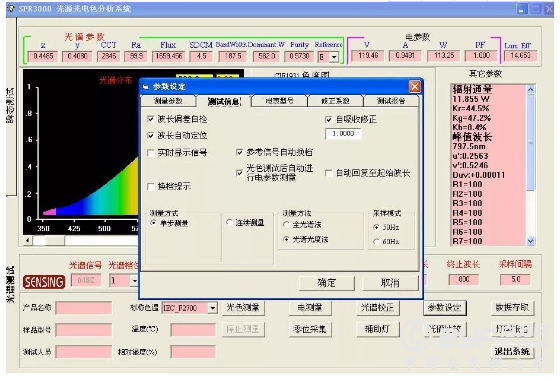
Task: Switch to the 测量参数 tab
Action: (x=168, y=101)
